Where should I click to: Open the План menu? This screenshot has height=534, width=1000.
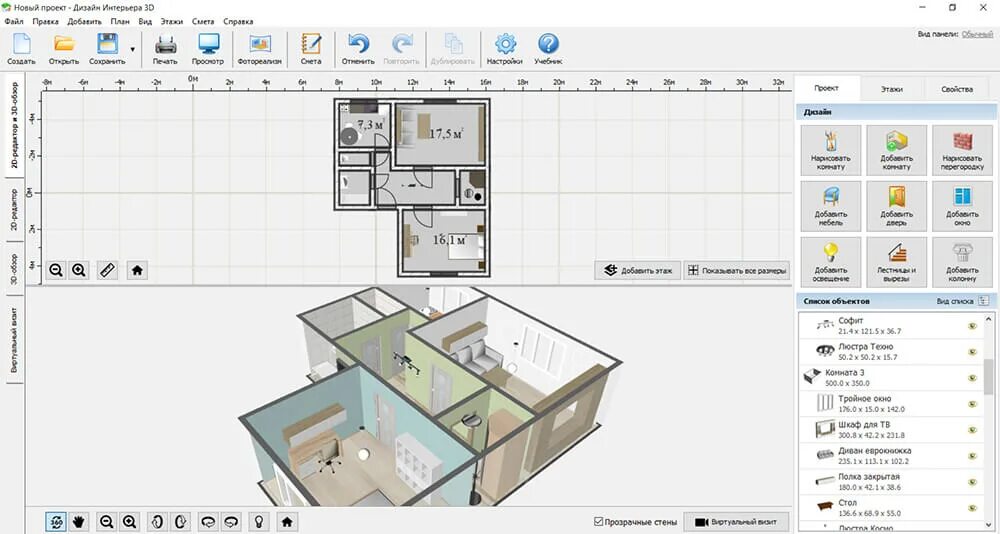pos(119,21)
